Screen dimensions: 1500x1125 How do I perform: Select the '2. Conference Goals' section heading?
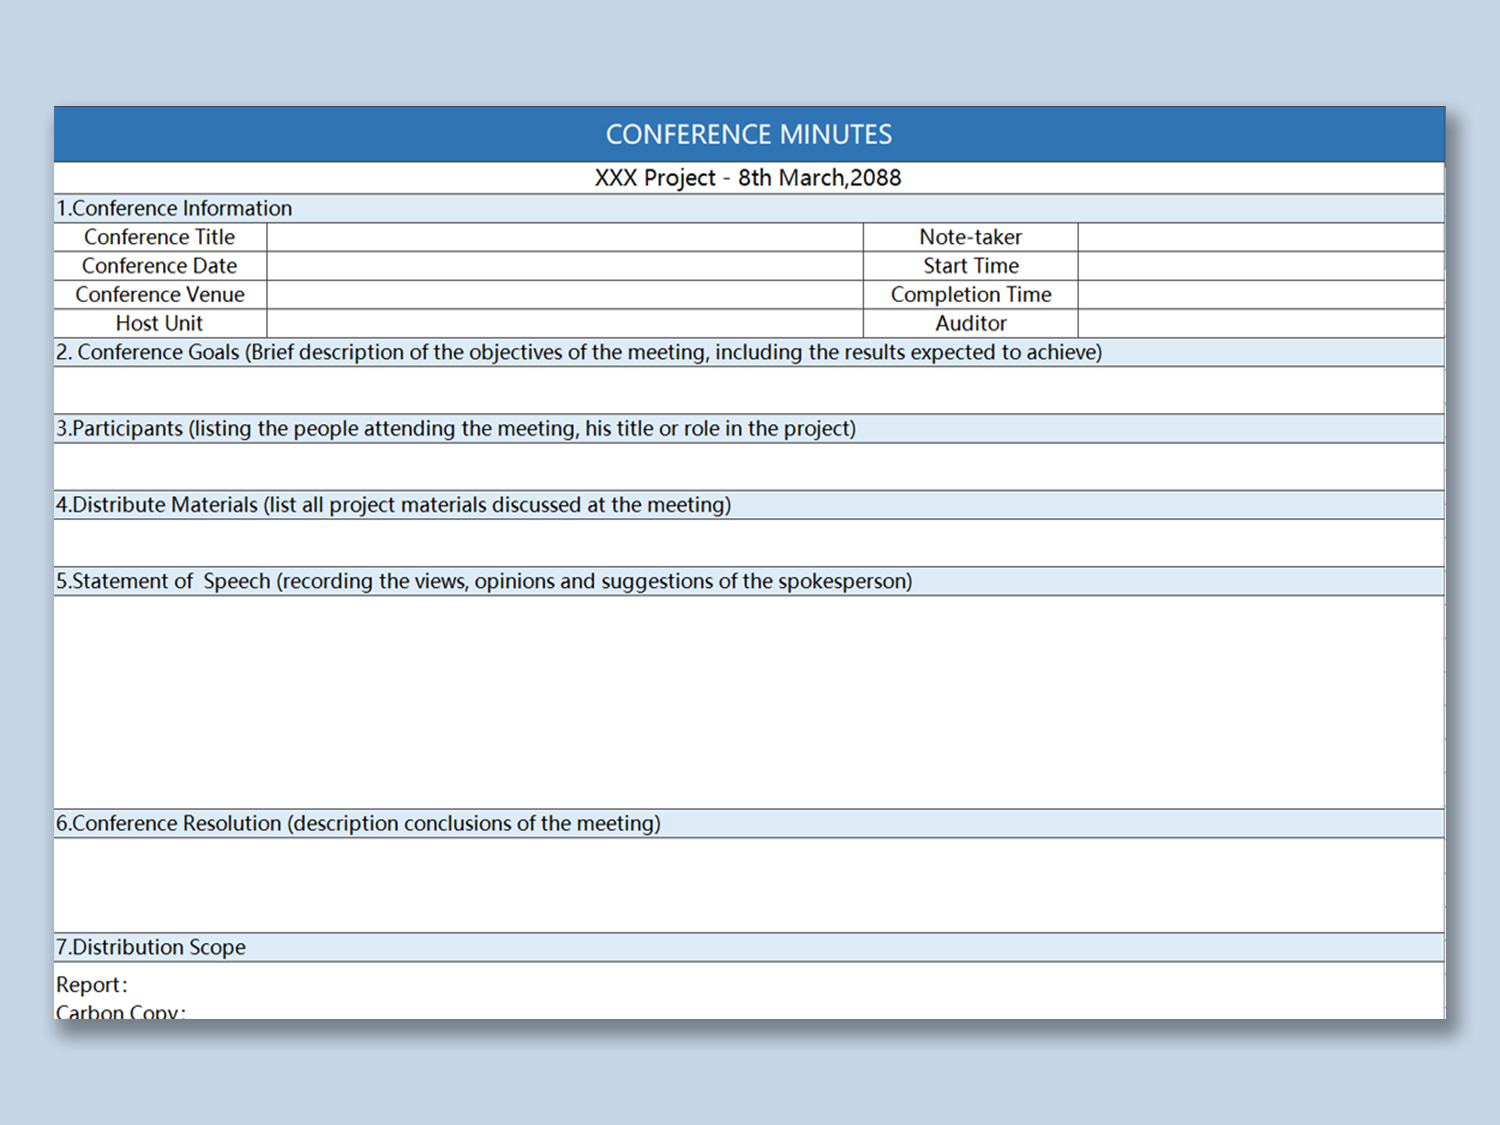(x=749, y=352)
